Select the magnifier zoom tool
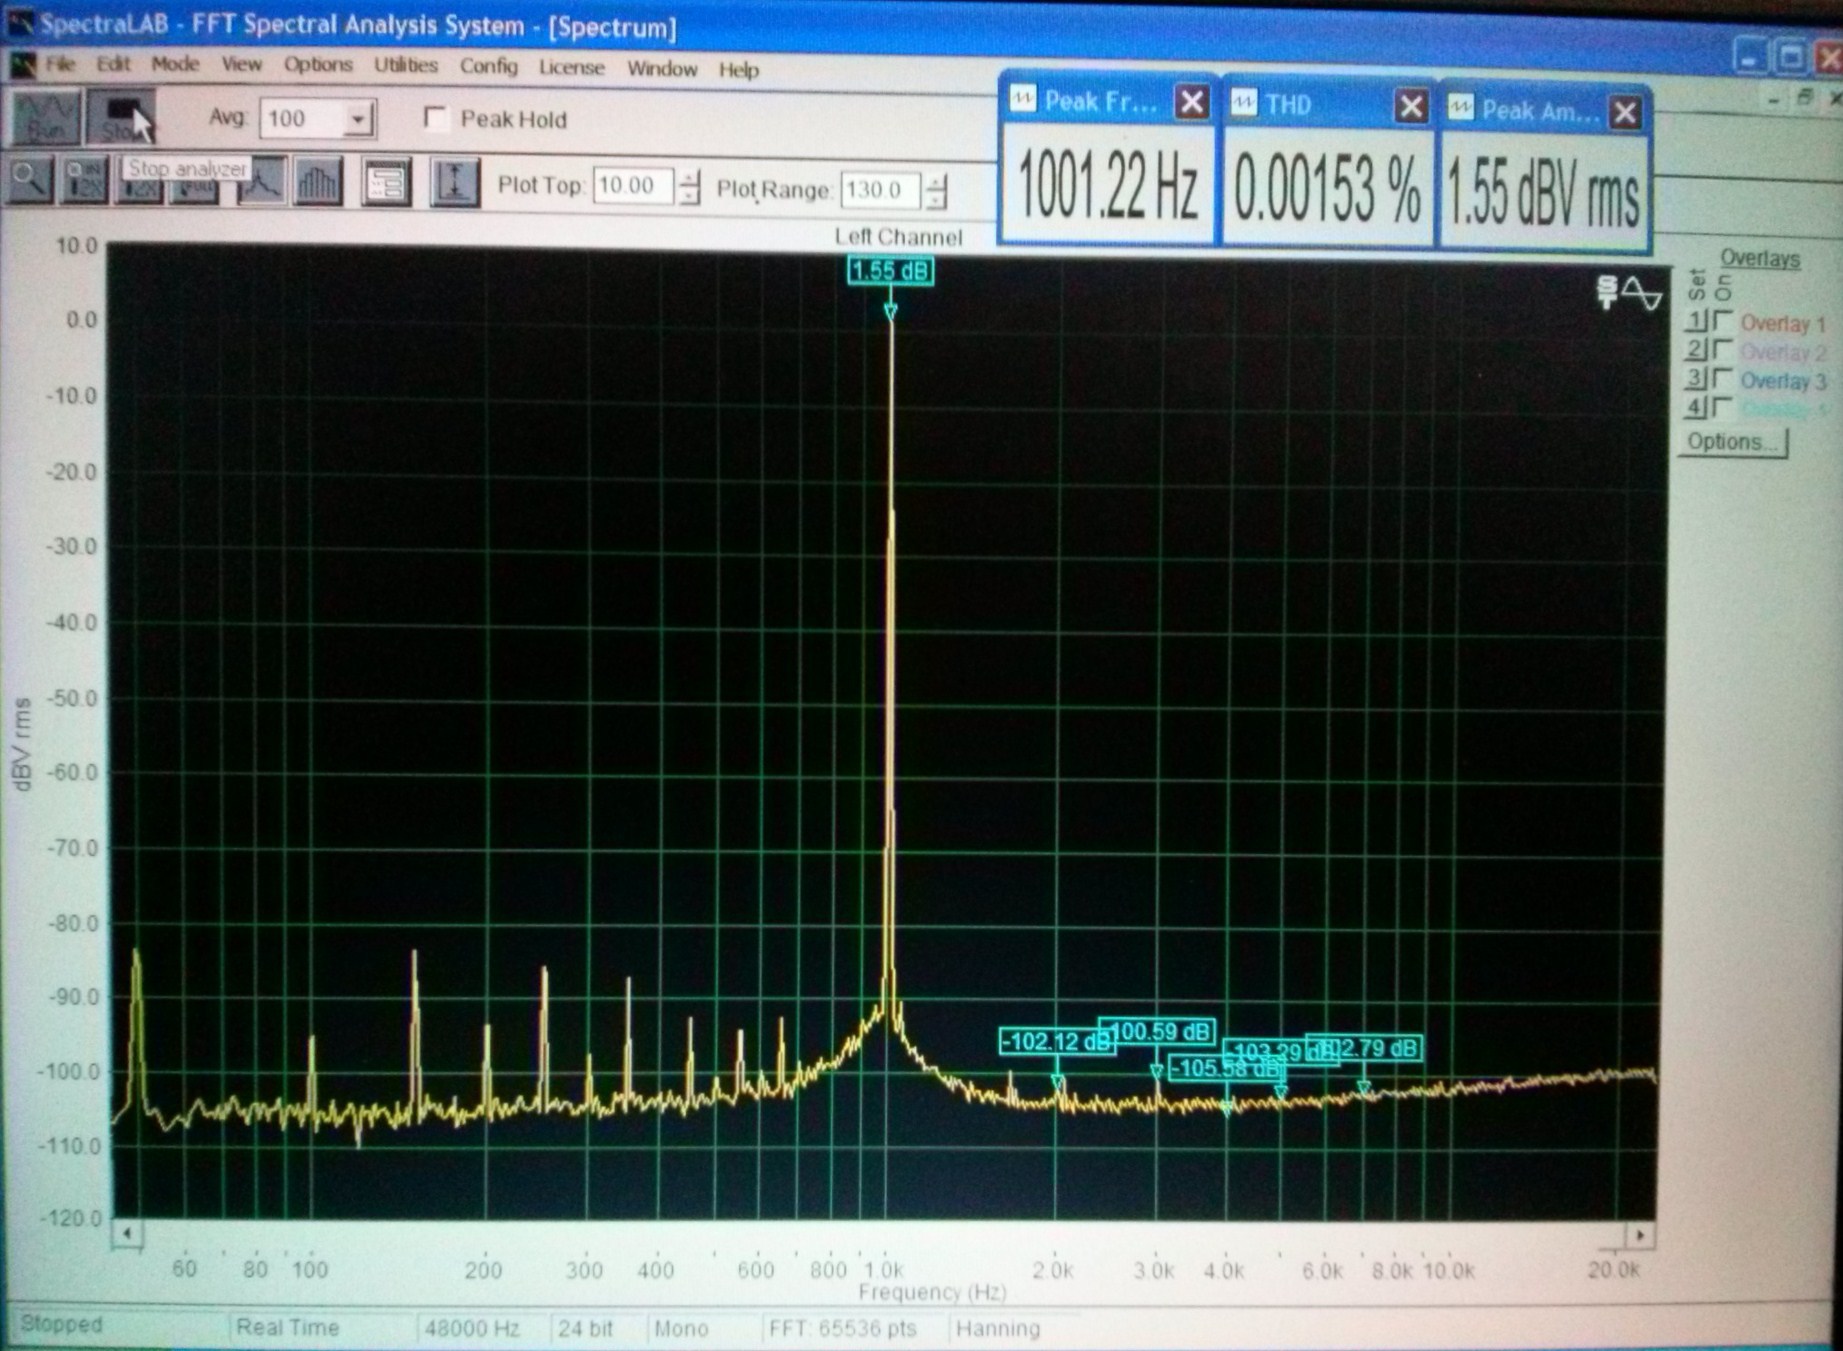 tap(29, 181)
